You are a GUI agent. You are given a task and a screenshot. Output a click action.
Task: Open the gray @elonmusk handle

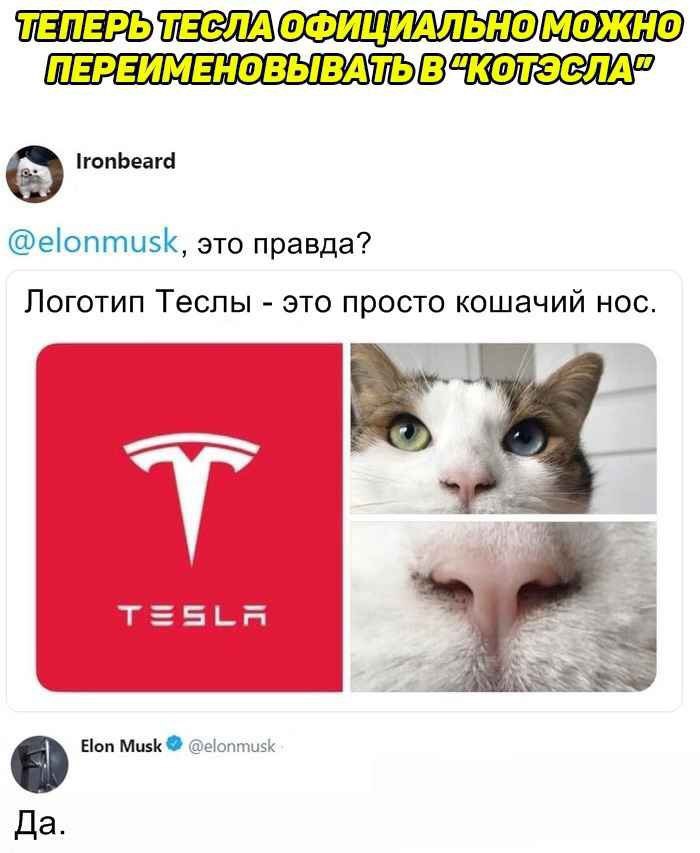pos(232,746)
